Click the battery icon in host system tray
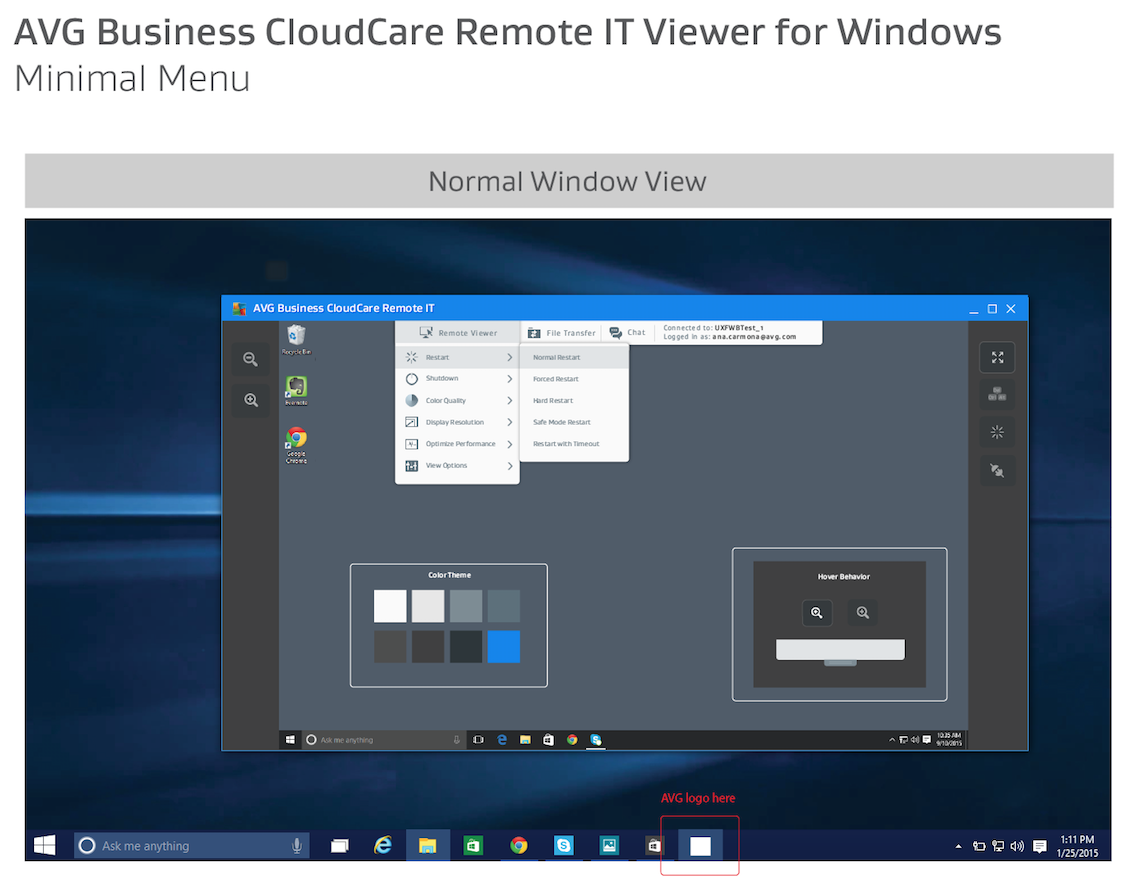The image size is (1140, 894). pos(979,846)
